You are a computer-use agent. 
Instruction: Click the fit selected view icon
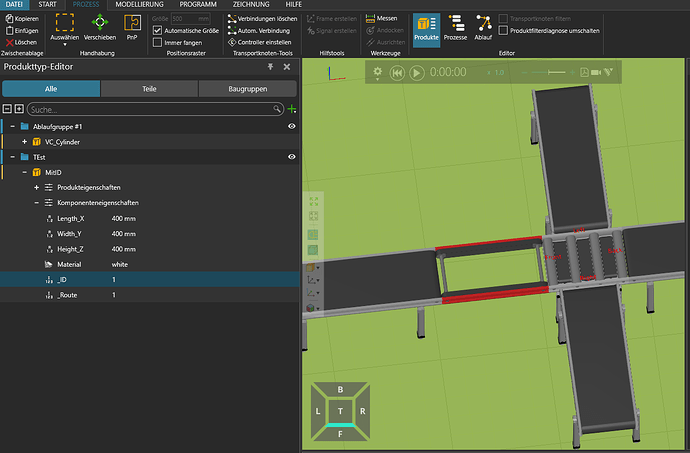[313, 216]
